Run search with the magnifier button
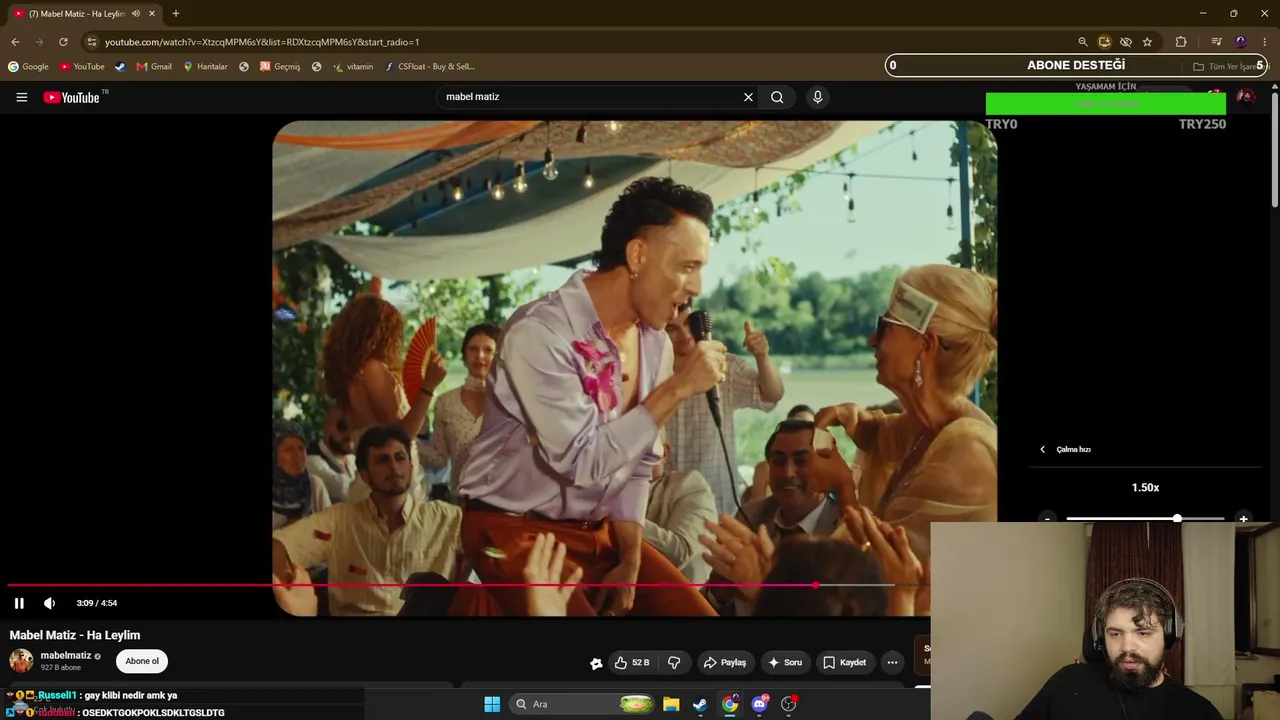Screen dimensions: 1280x720 click(777, 97)
